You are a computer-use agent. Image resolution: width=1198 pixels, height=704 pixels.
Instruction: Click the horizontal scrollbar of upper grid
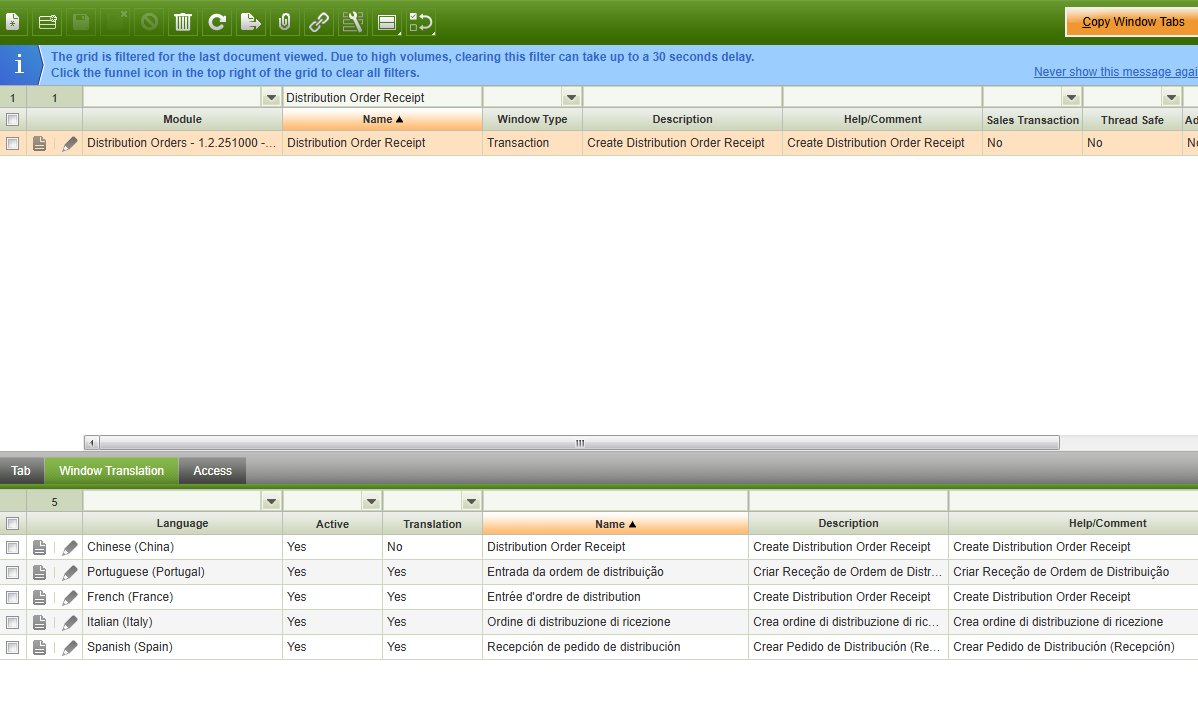578,442
